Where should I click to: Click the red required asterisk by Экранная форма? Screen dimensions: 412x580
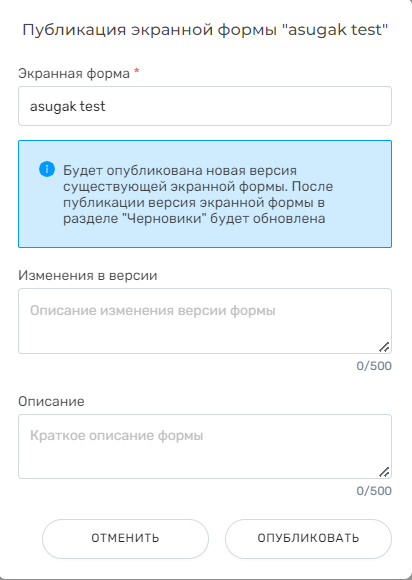pyautogui.click(x=136, y=72)
